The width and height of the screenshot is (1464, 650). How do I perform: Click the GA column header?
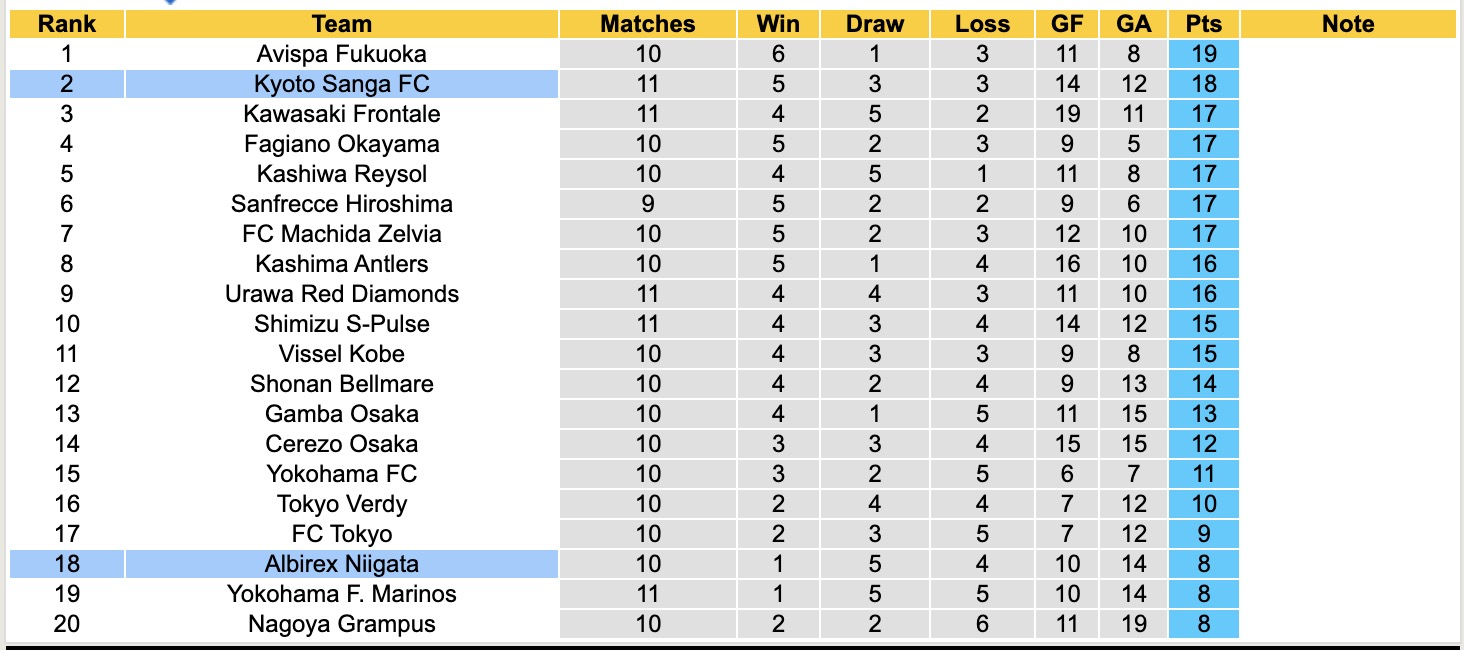coord(1134,24)
